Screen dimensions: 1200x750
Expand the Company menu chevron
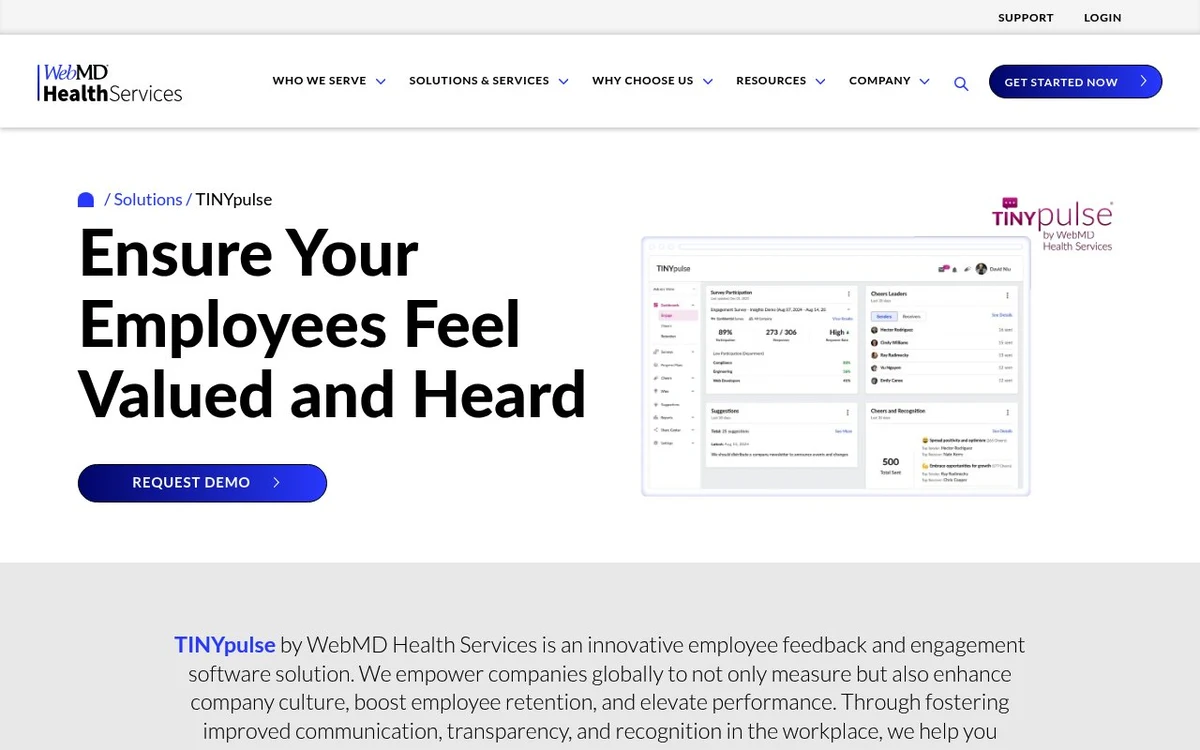coord(924,82)
